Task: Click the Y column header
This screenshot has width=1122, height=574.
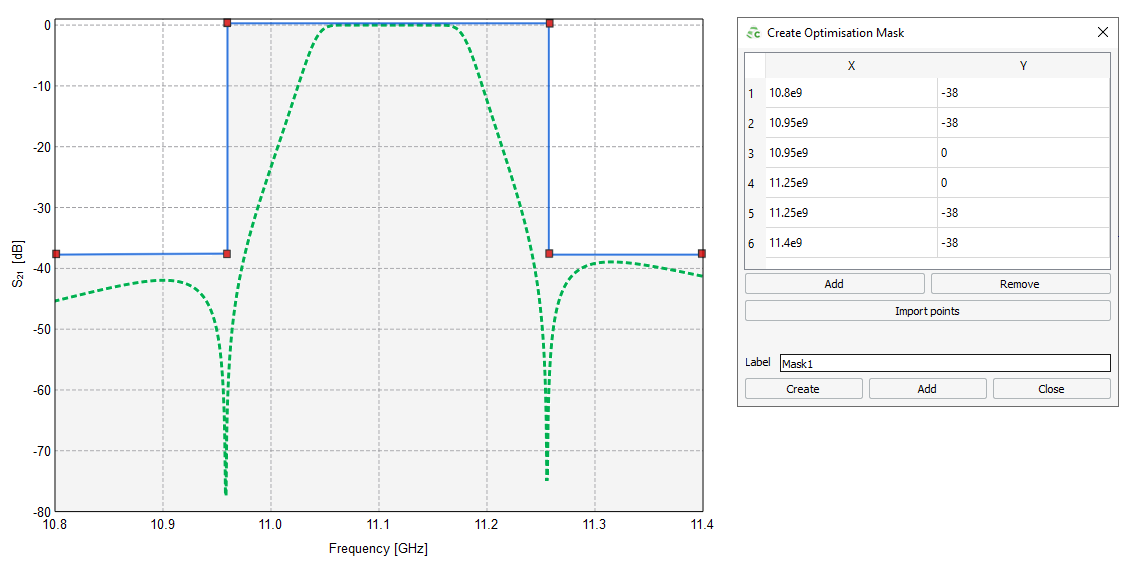Action: coord(1023,66)
